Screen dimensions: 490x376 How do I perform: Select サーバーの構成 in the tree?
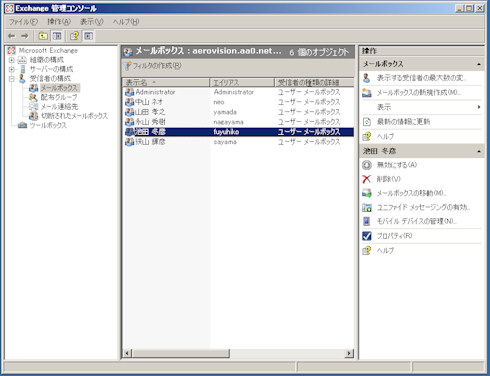pyautogui.click(x=51, y=69)
